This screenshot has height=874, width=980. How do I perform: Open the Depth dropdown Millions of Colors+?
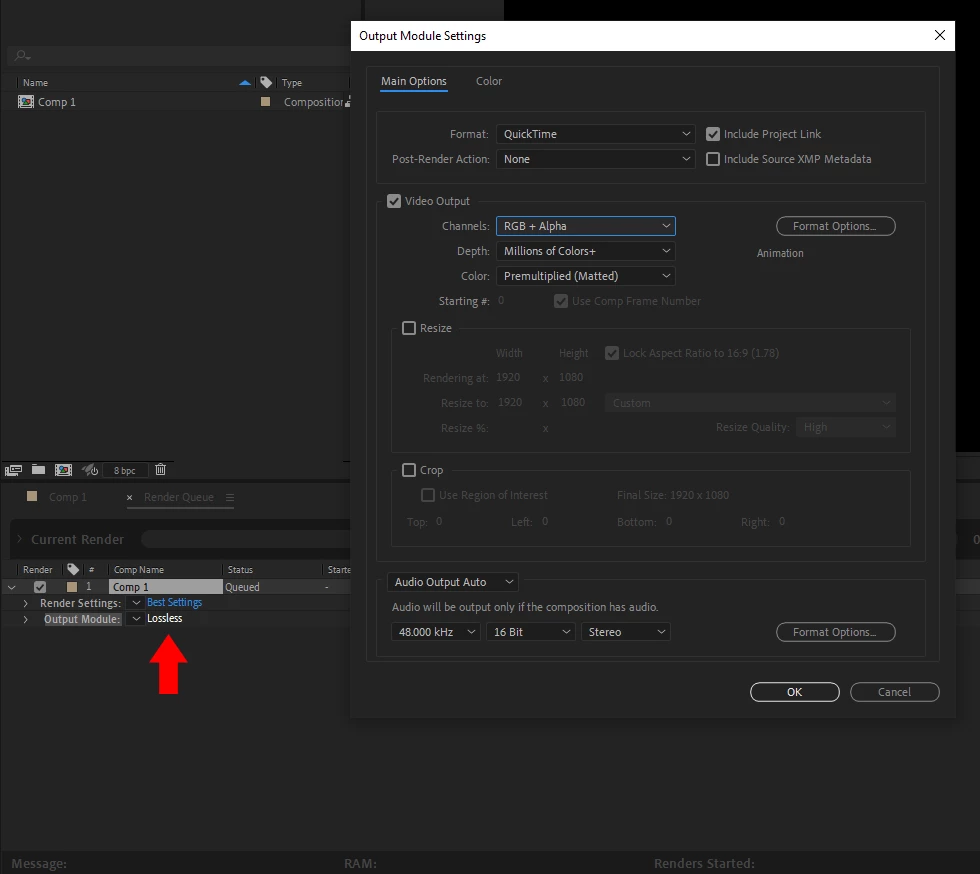point(586,251)
